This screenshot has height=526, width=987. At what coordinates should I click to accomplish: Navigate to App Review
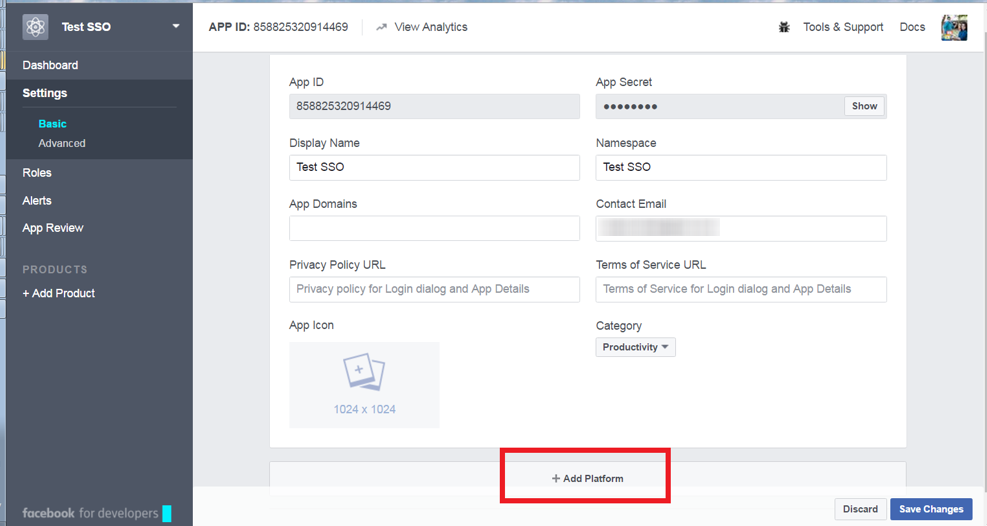[x=53, y=228]
